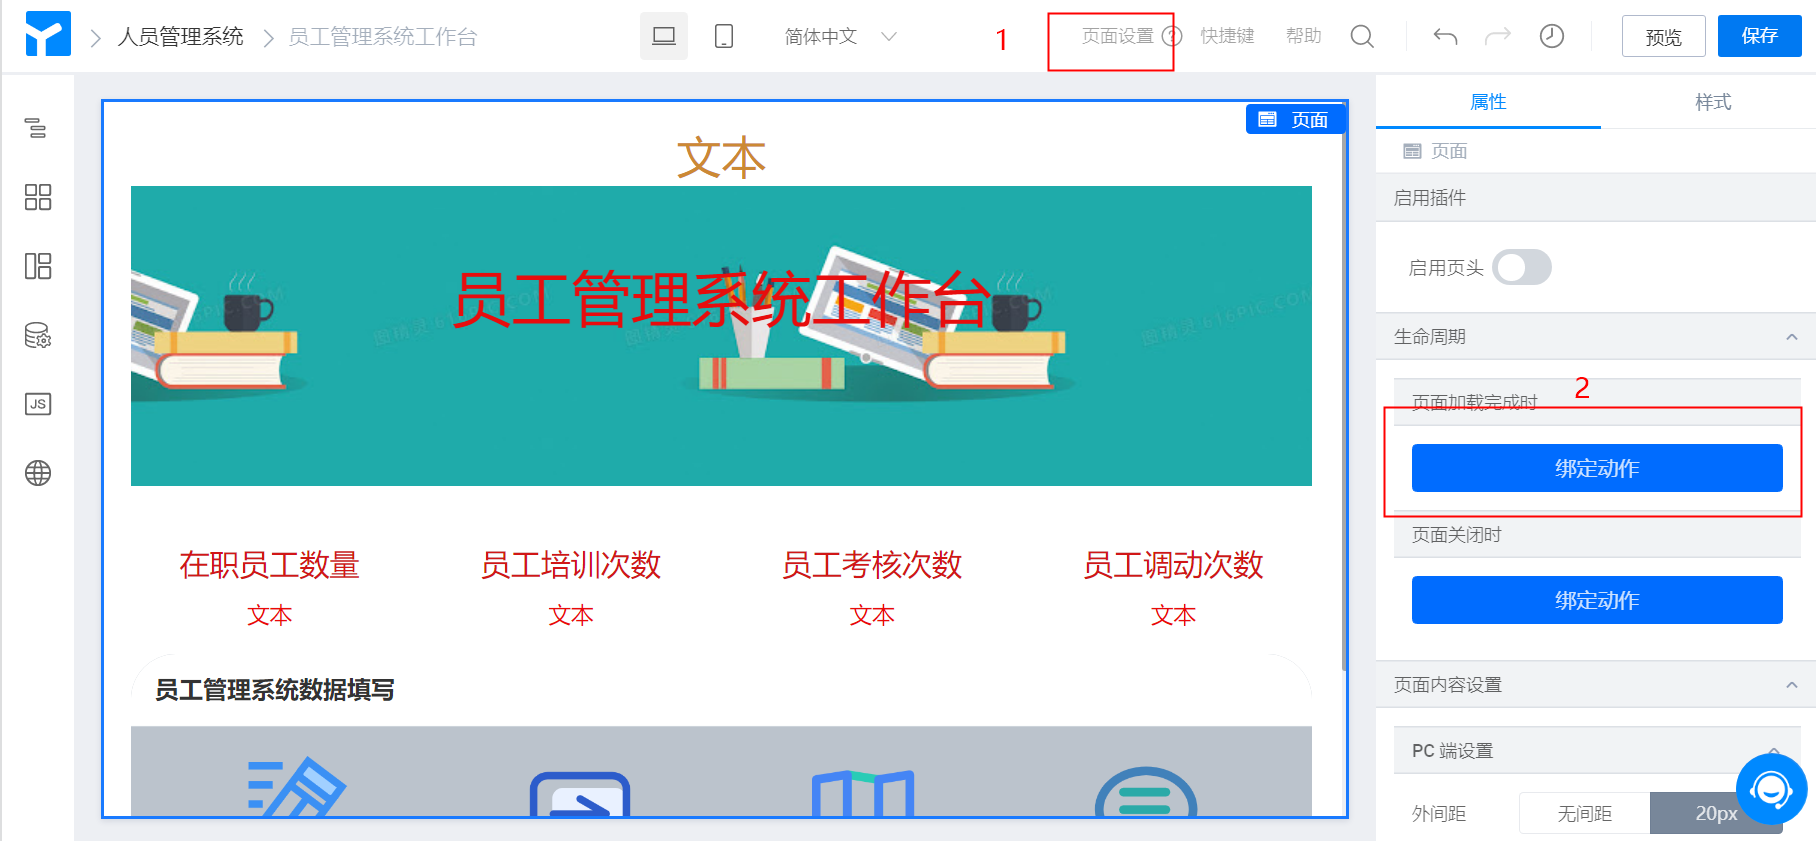Open 页面设置 in the top bar

click(x=1117, y=36)
